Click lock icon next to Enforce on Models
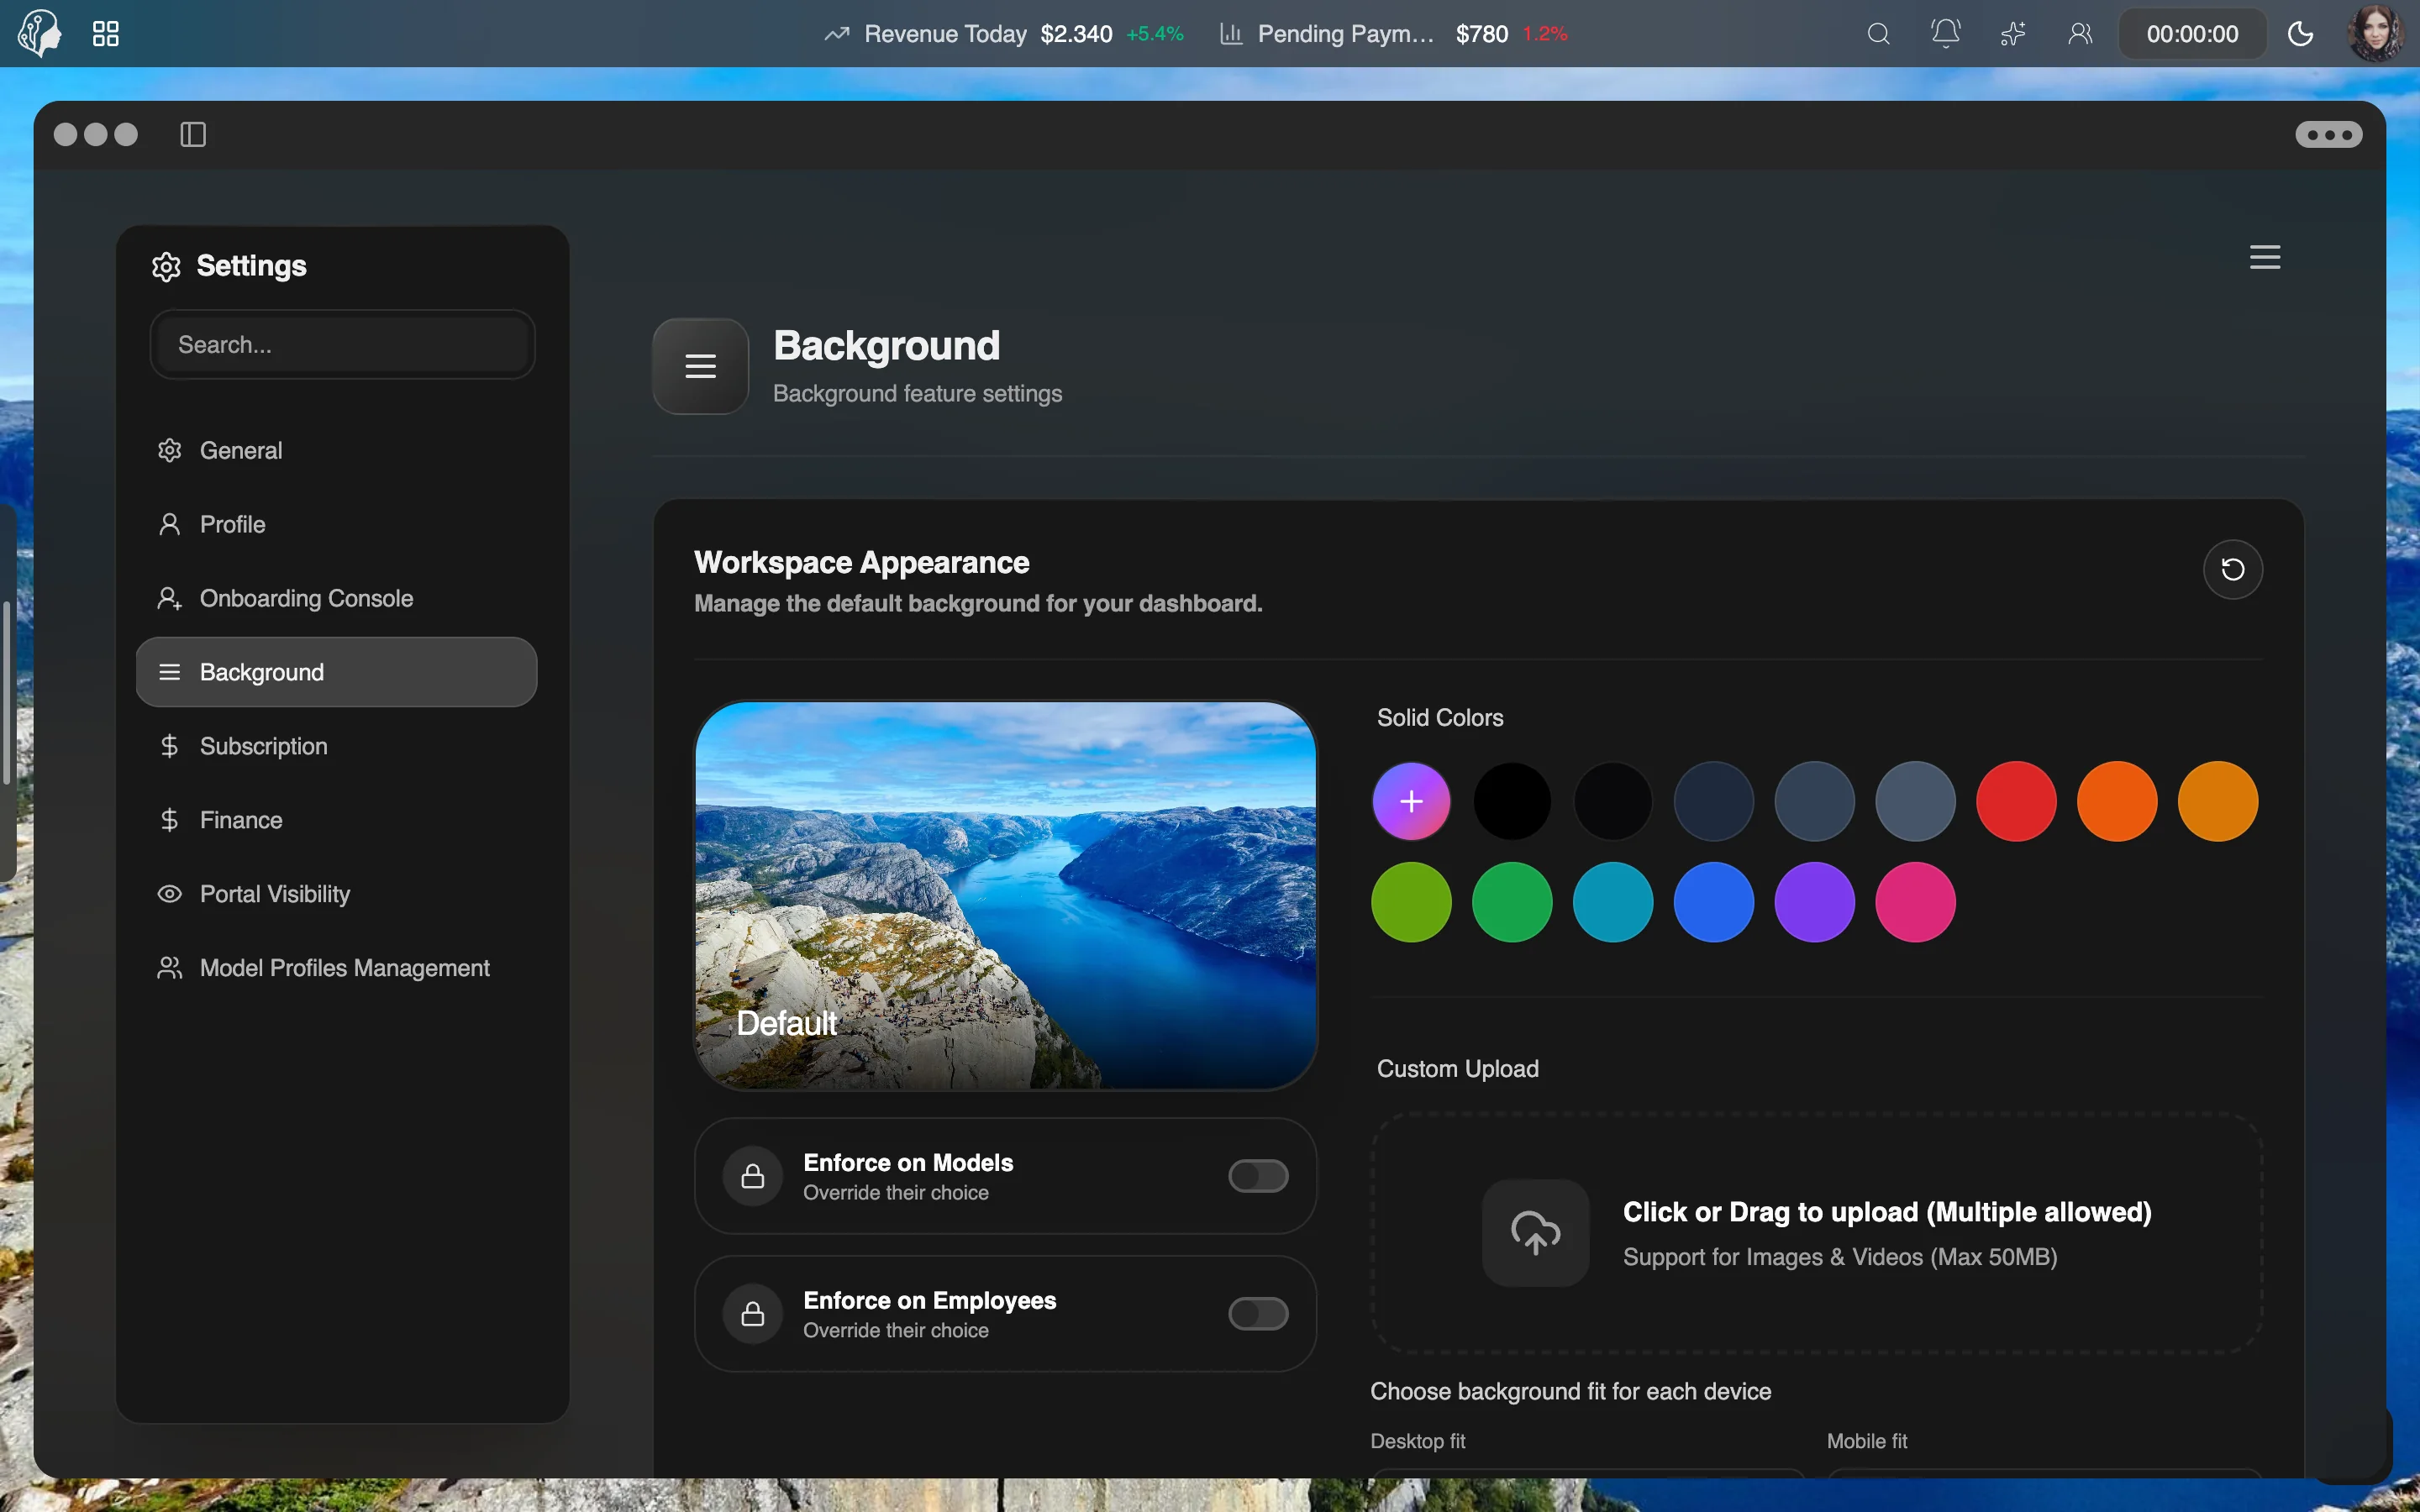2420x1512 pixels. 752,1176
